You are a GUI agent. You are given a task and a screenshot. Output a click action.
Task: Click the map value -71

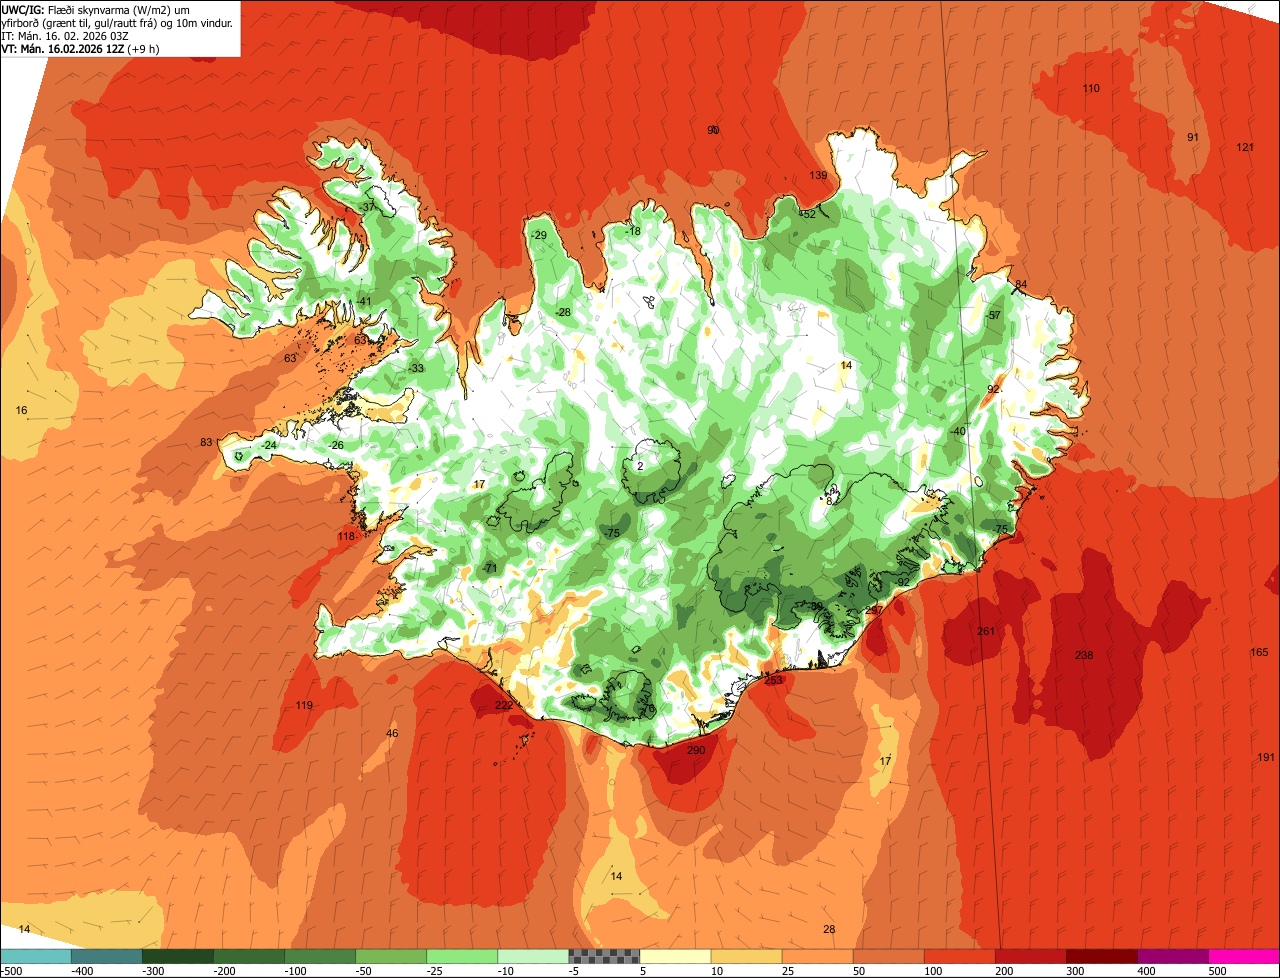point(490,568)
